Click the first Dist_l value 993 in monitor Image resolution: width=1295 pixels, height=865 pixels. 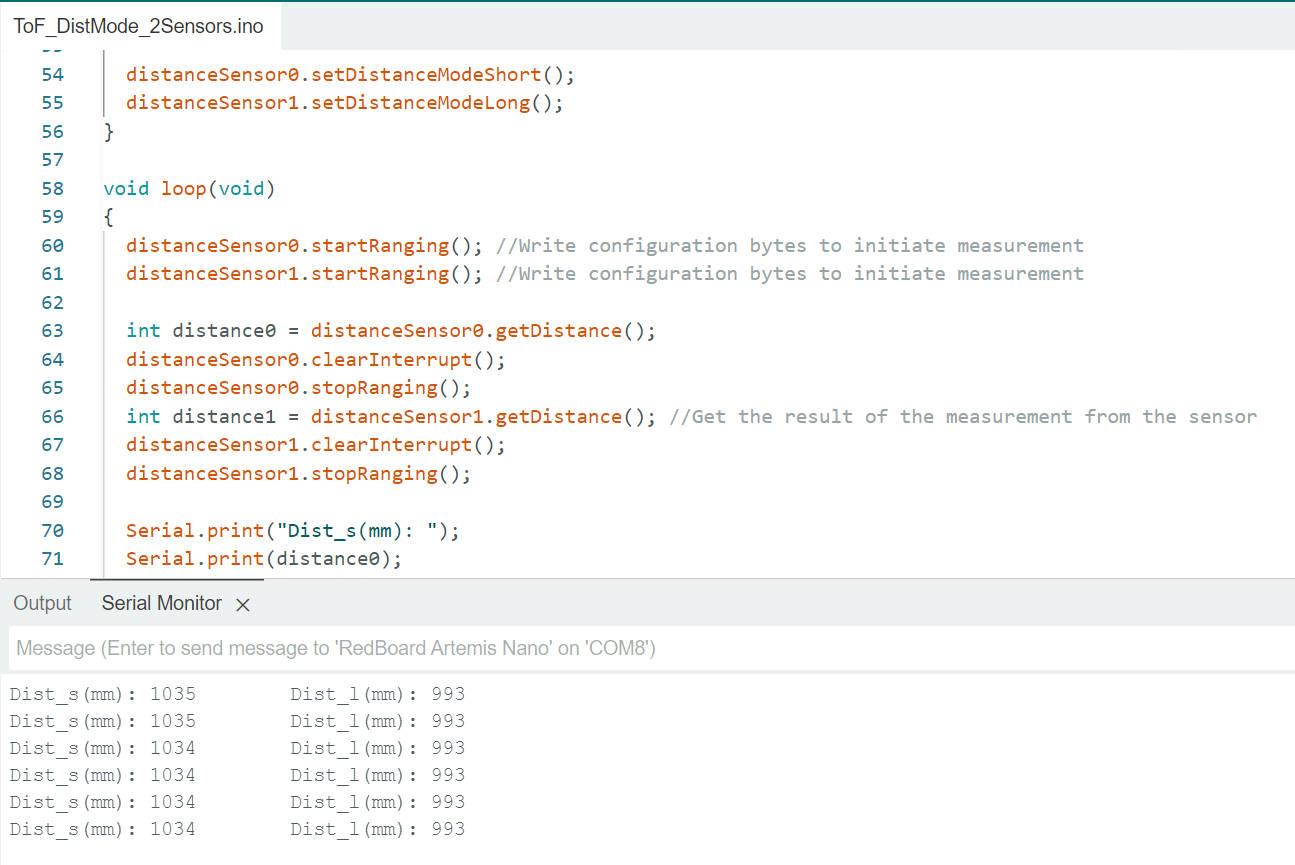point(448,694)
